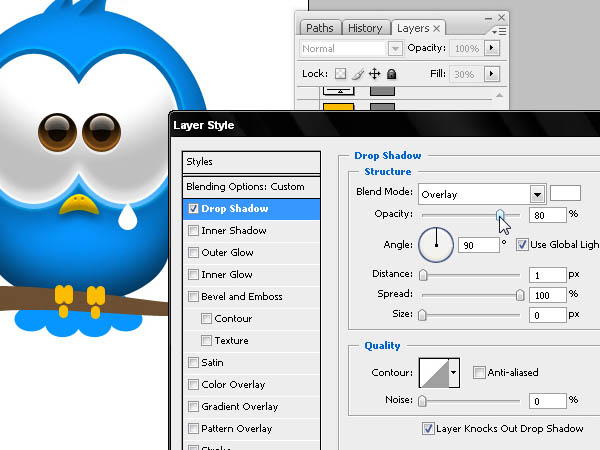Click the drop shadow Opacity value field
This screenshot has height=450, width=600.
click(x=548, y=215)
